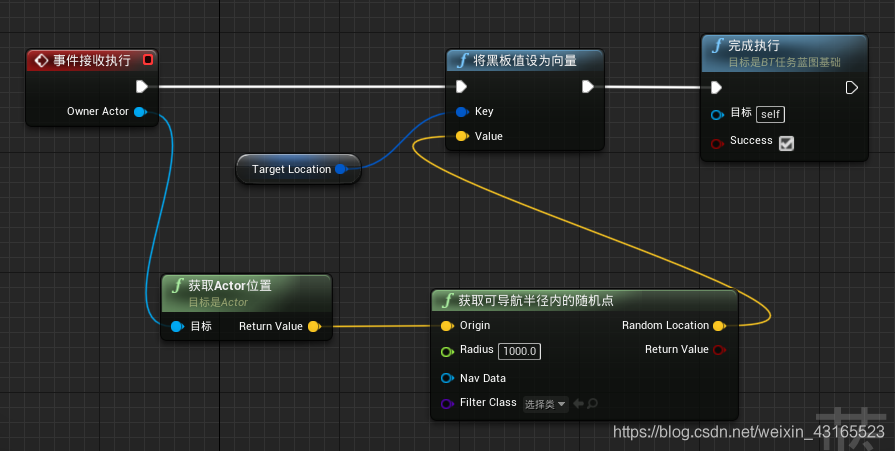
Task: Click the 目标 input pin on 获取Actor位置
Action: click(x=178, y=327)
